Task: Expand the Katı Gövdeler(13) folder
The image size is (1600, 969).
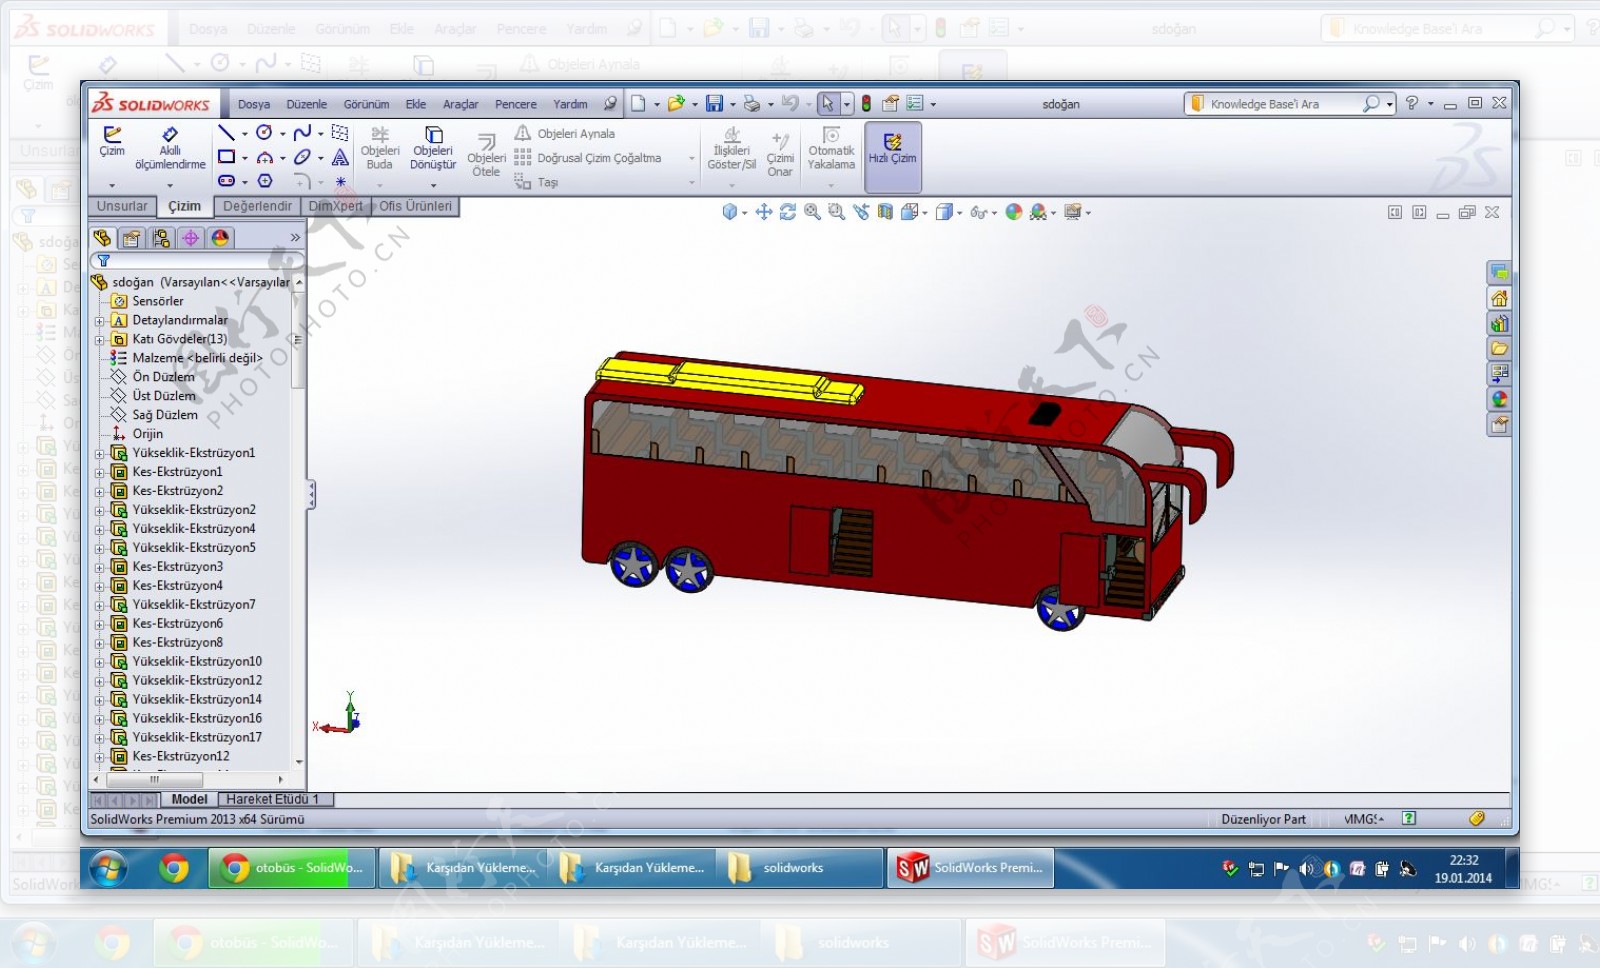Action: click(99, 340)
